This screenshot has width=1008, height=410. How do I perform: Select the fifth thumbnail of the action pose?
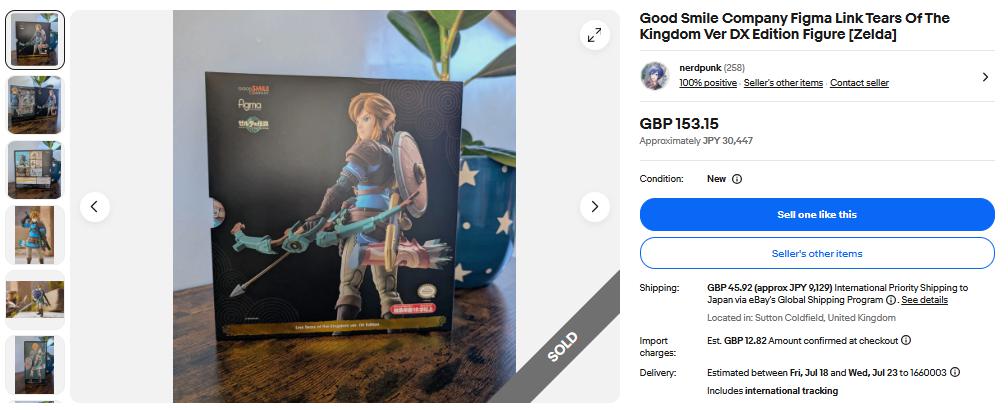[35, 299]
